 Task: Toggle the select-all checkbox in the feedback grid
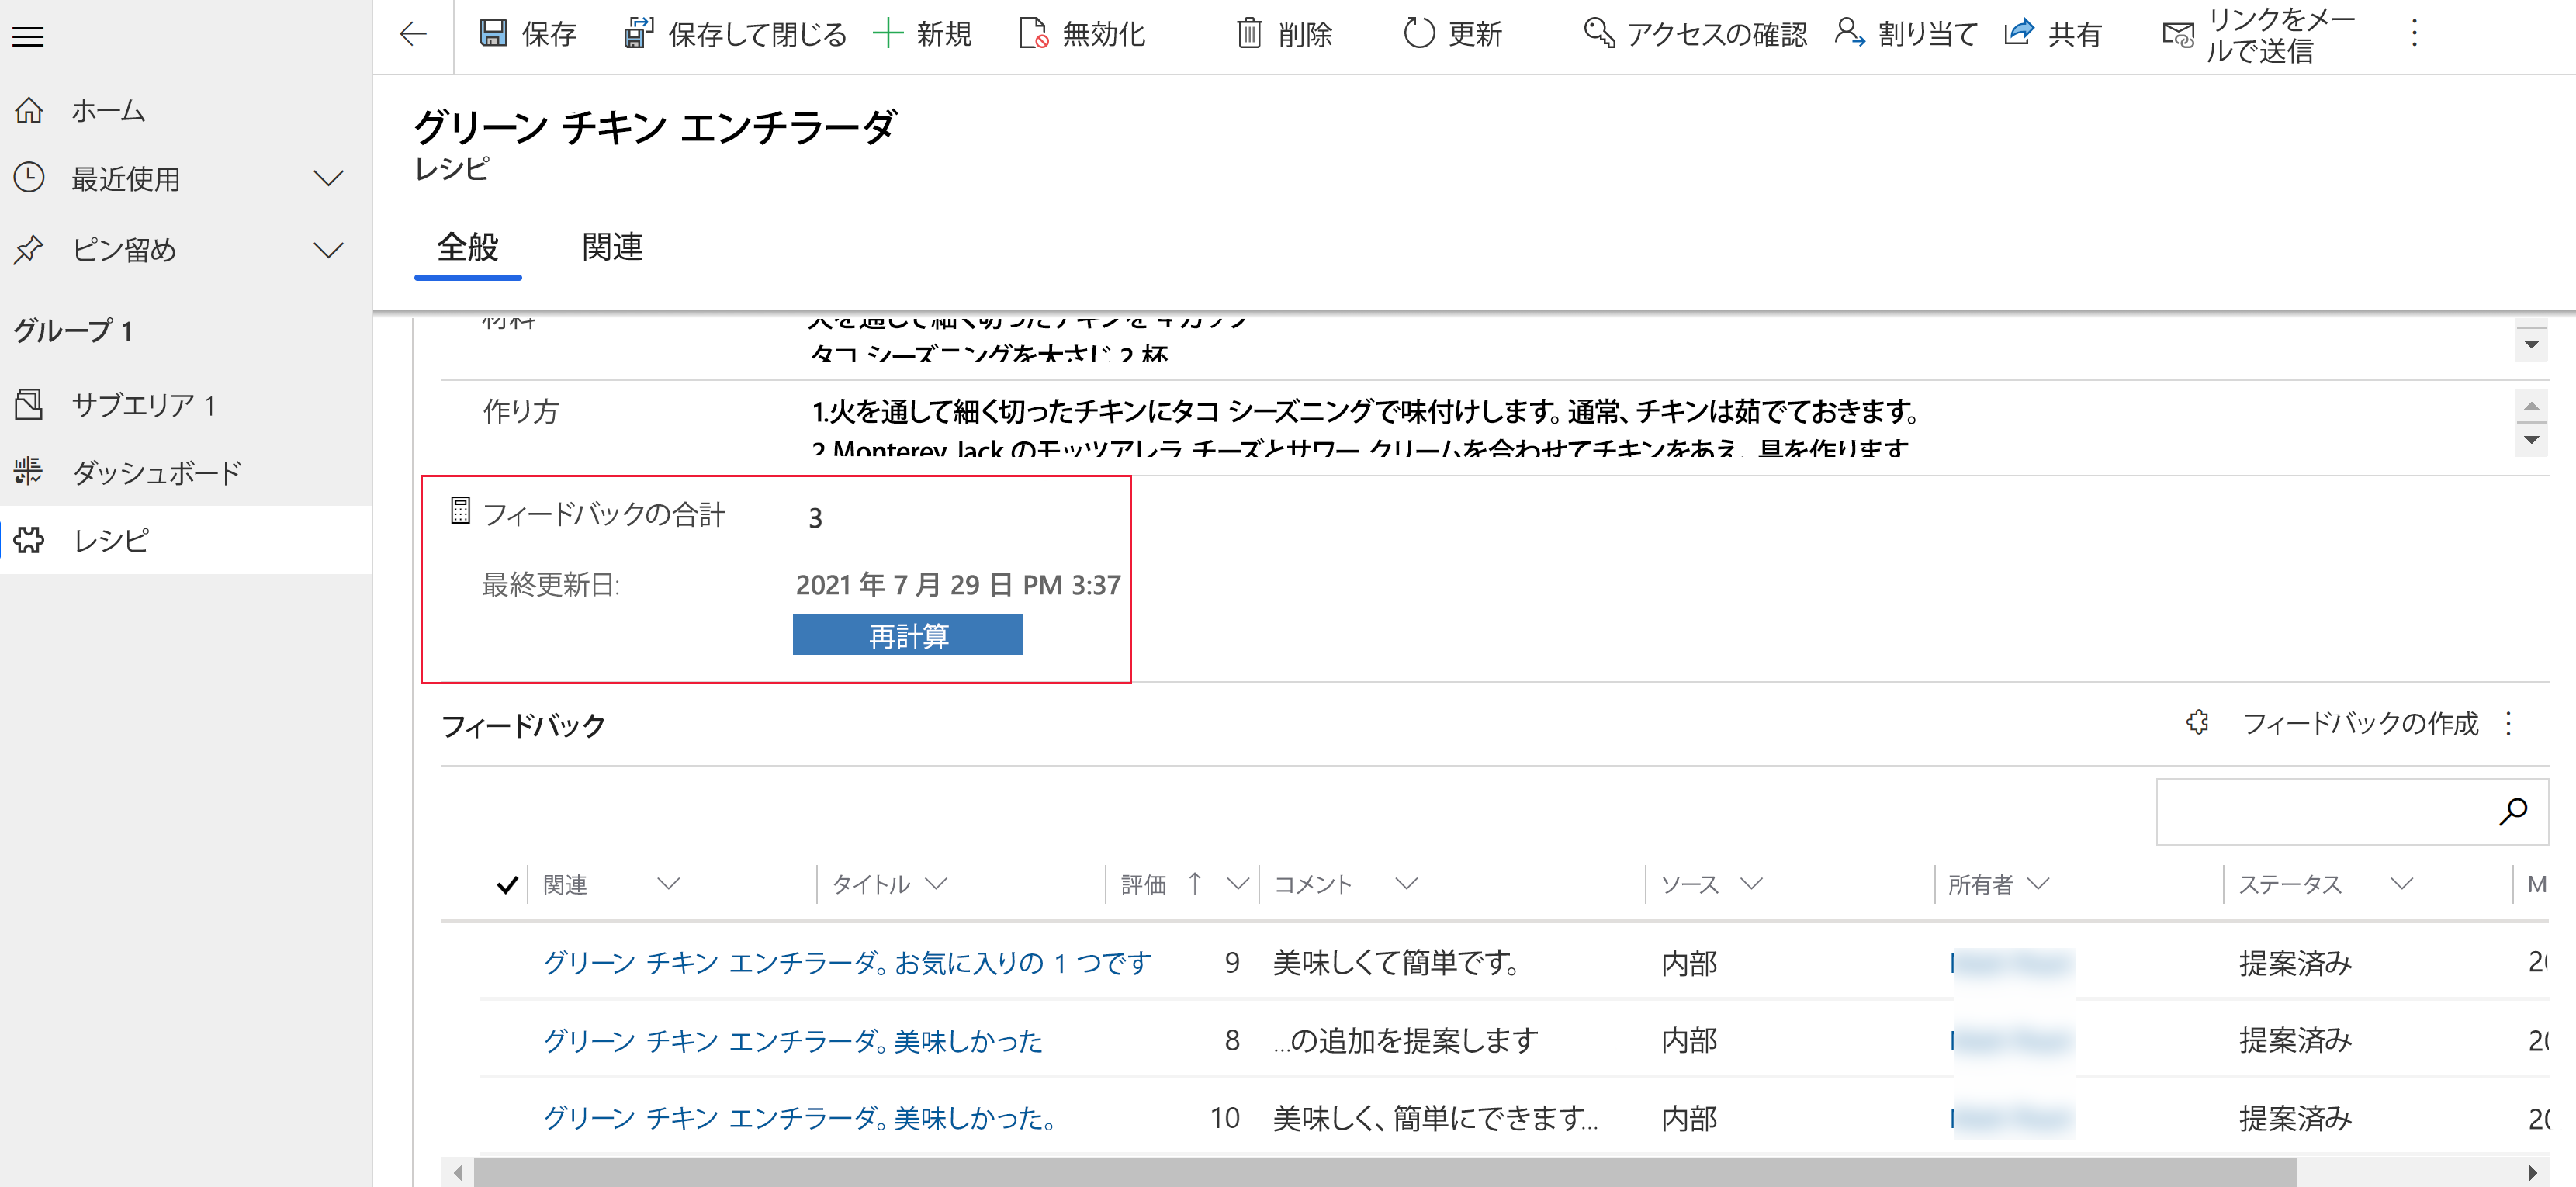(x=507, y=884)
